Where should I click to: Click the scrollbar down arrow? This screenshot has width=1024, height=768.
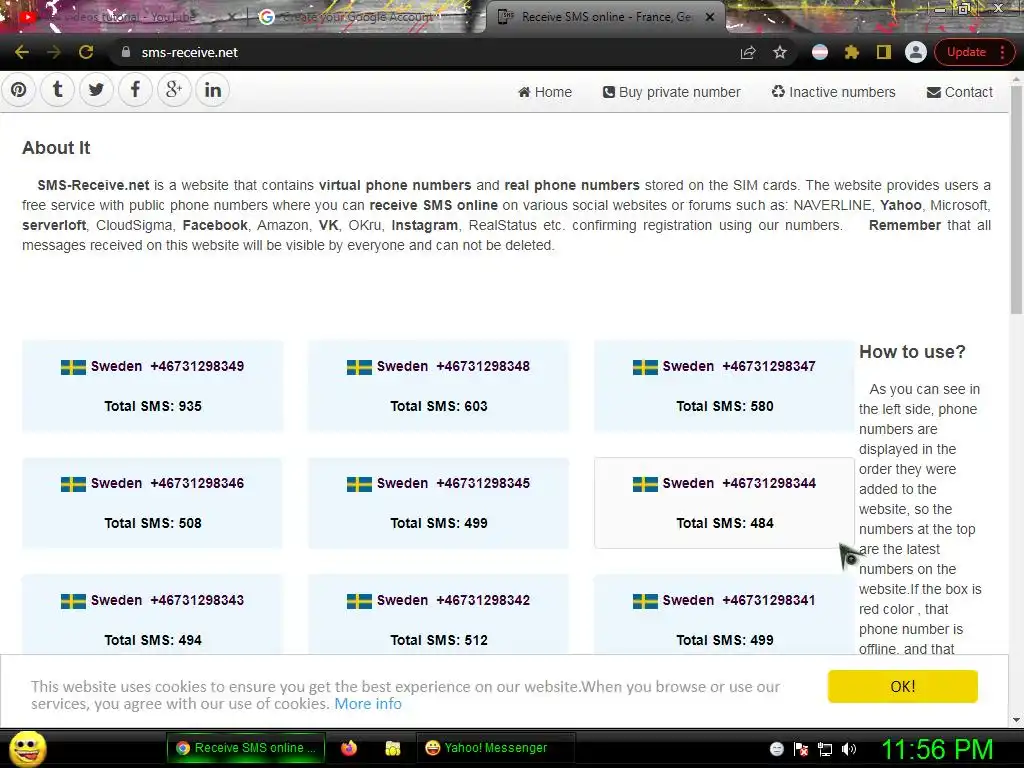pyautogui.click(x=1016, y=720)
